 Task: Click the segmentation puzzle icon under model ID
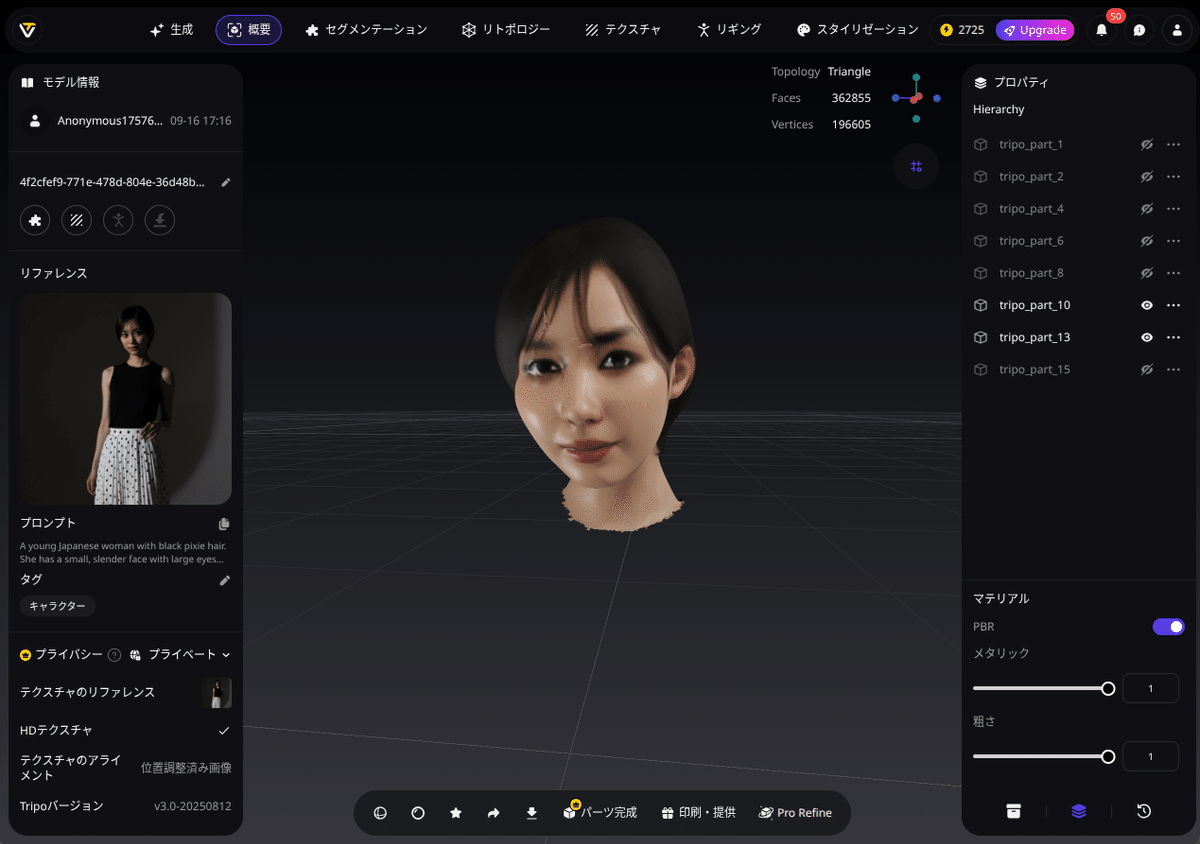pyautogui.click(x=35, y=220)
